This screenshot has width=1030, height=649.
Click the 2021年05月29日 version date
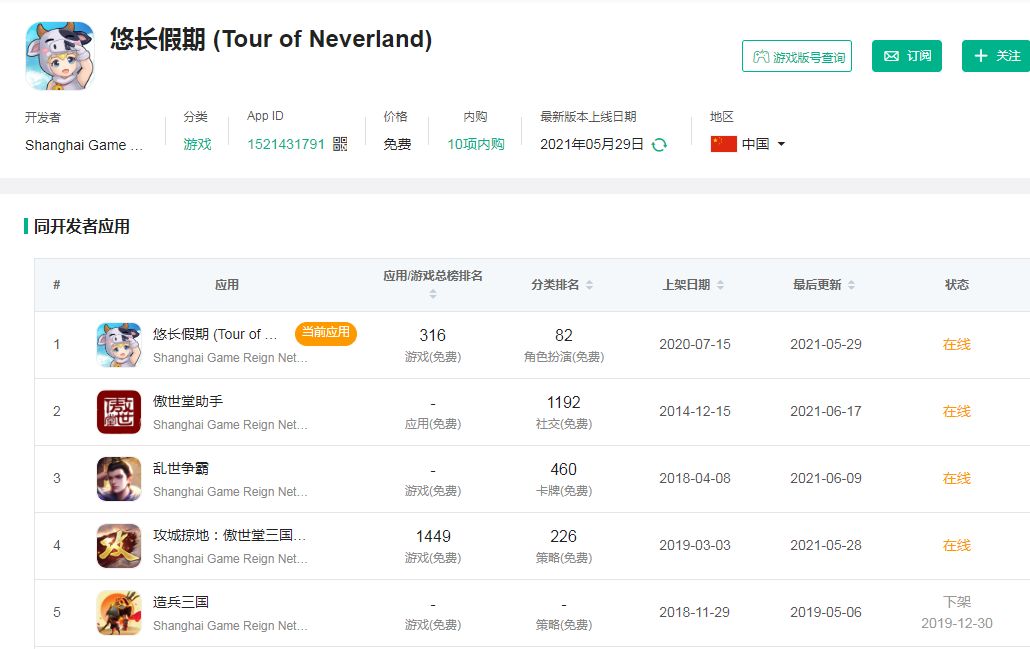[x=592, y=144]
